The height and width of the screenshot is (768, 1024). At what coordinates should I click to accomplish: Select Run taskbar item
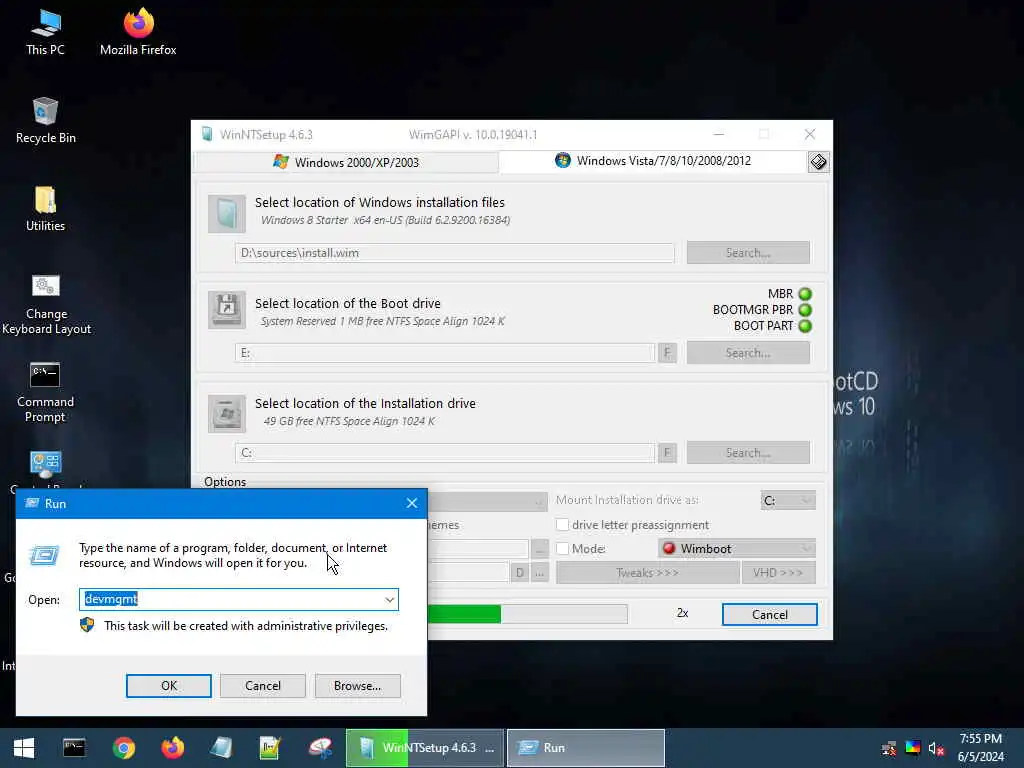point(586,748)
